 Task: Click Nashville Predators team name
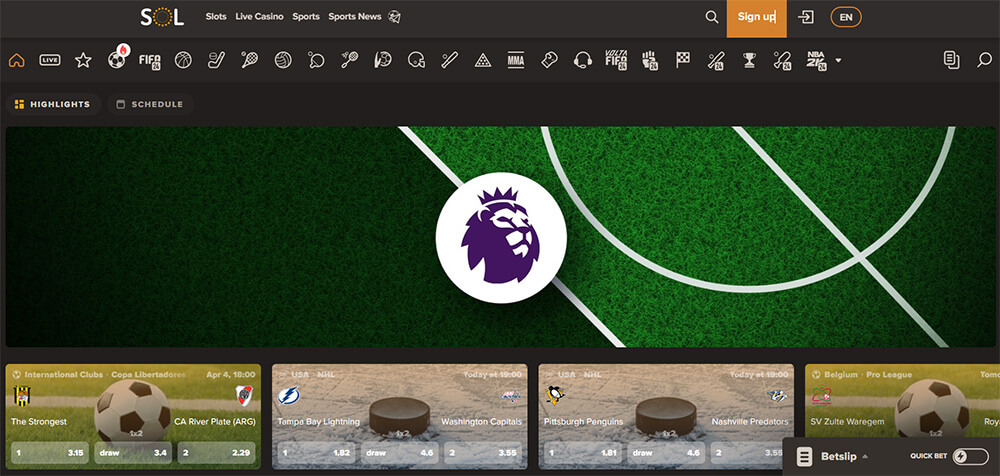[x=748, y=422]
